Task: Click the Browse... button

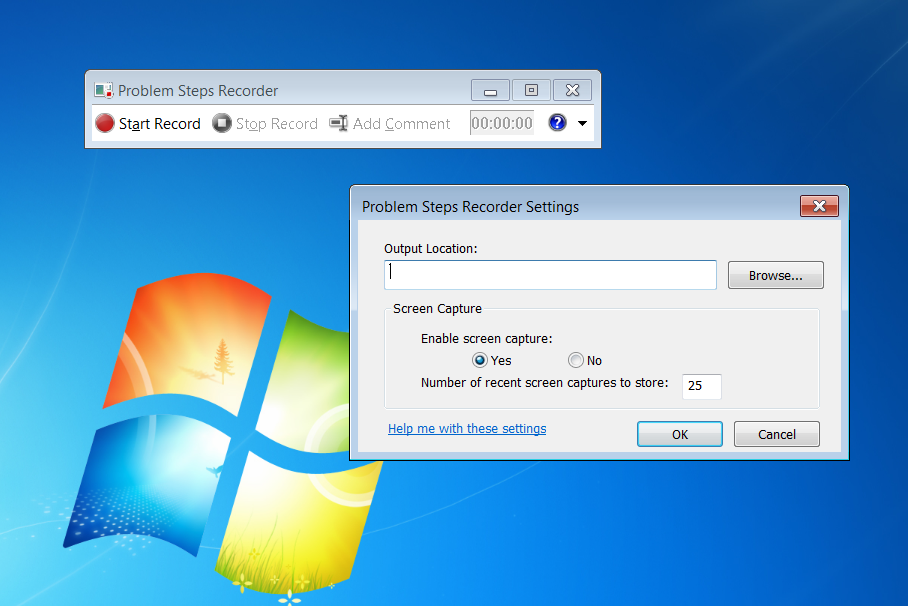Action: point(775,275)
